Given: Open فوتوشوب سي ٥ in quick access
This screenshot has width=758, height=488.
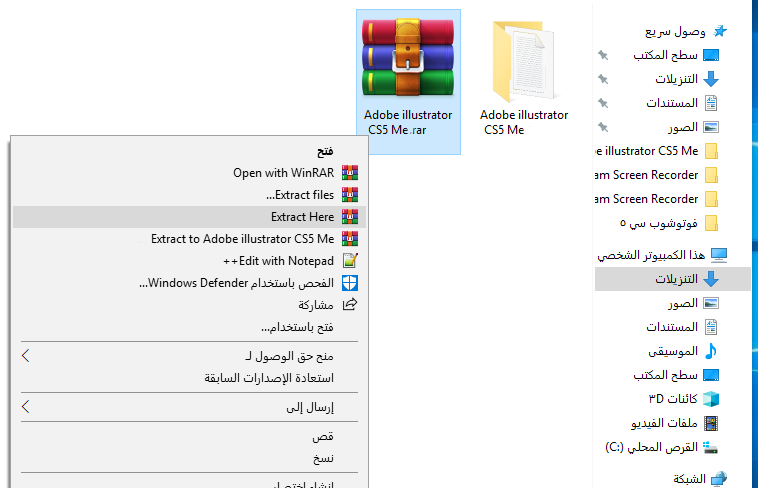Looking at the screenshot, I should pos(658,223).
